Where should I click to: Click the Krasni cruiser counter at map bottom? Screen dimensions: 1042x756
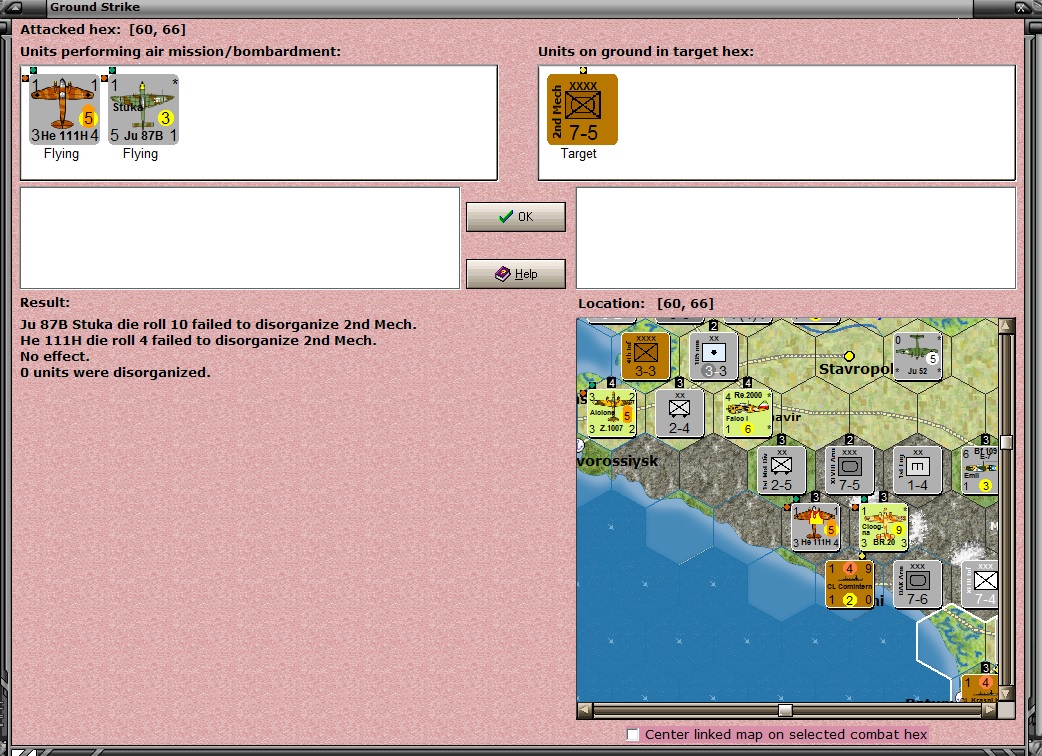[x=980, y=688]
